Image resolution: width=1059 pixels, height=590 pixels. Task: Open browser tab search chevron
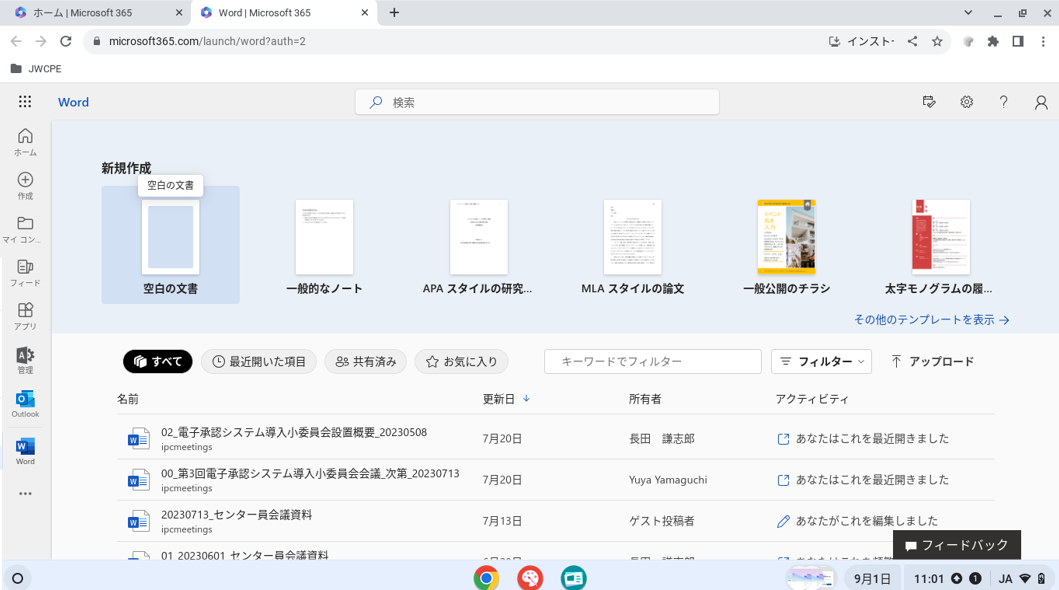pos(968,12)
